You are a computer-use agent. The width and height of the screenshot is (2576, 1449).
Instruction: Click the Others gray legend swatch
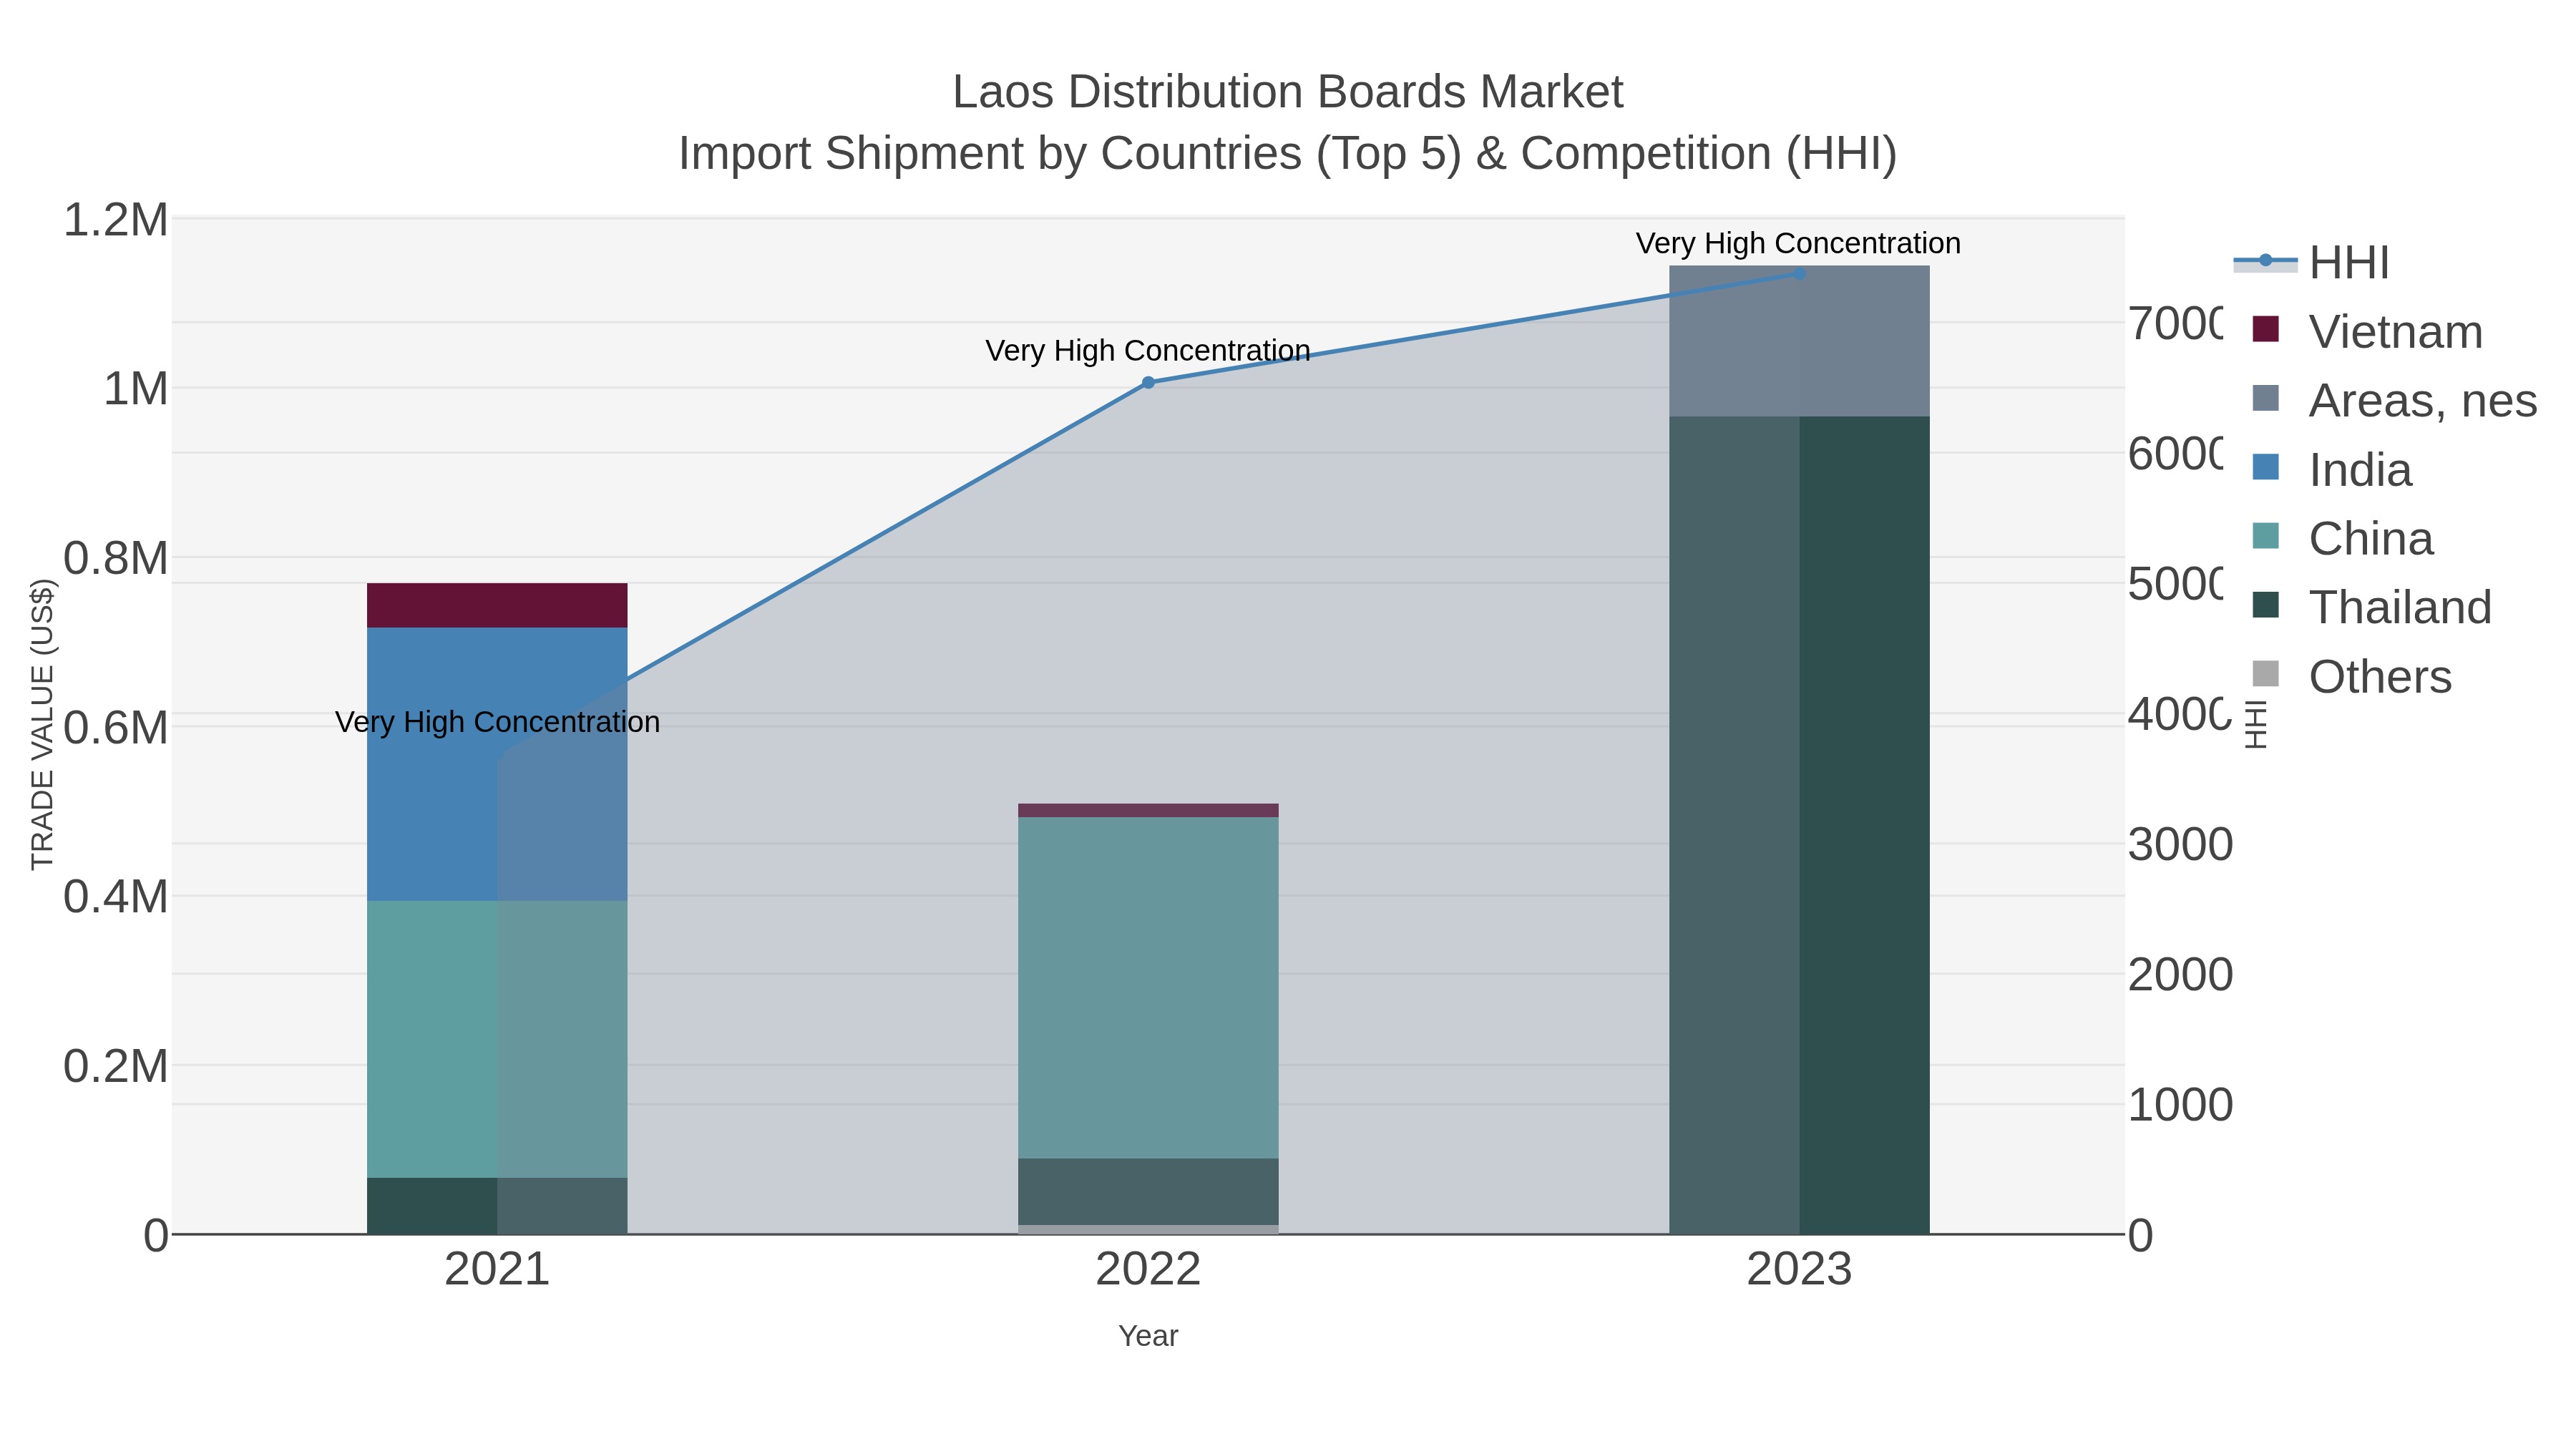point(2266,674)
